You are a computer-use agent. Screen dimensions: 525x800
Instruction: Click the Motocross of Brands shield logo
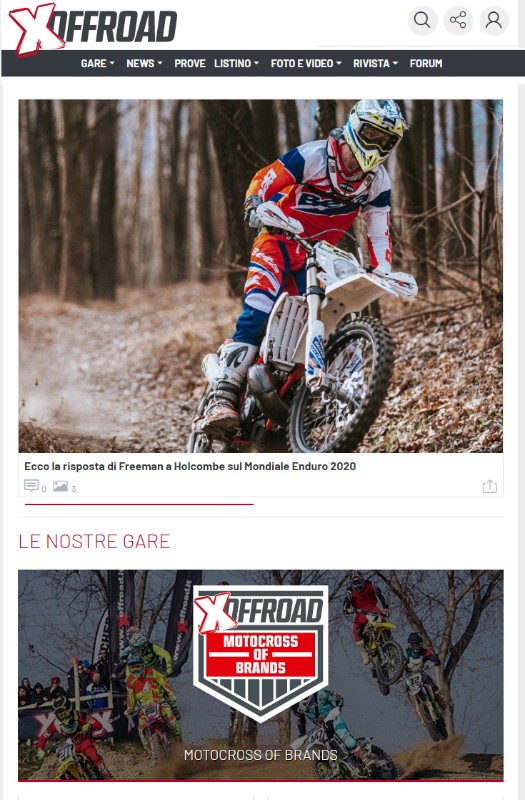point(261,652)
